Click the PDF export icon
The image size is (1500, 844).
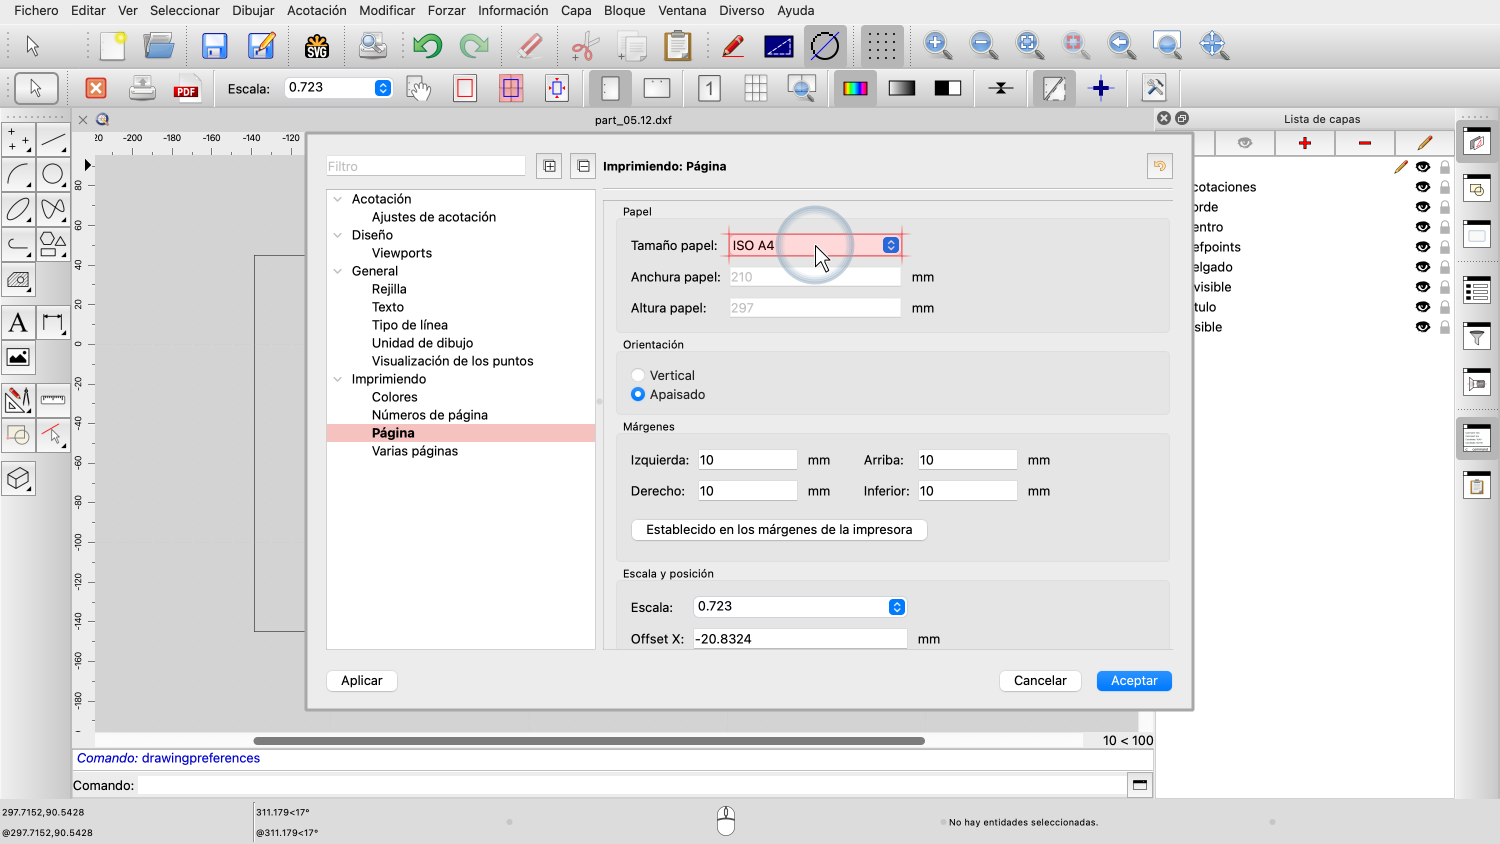pyautogui.click(x=186, y=89)
